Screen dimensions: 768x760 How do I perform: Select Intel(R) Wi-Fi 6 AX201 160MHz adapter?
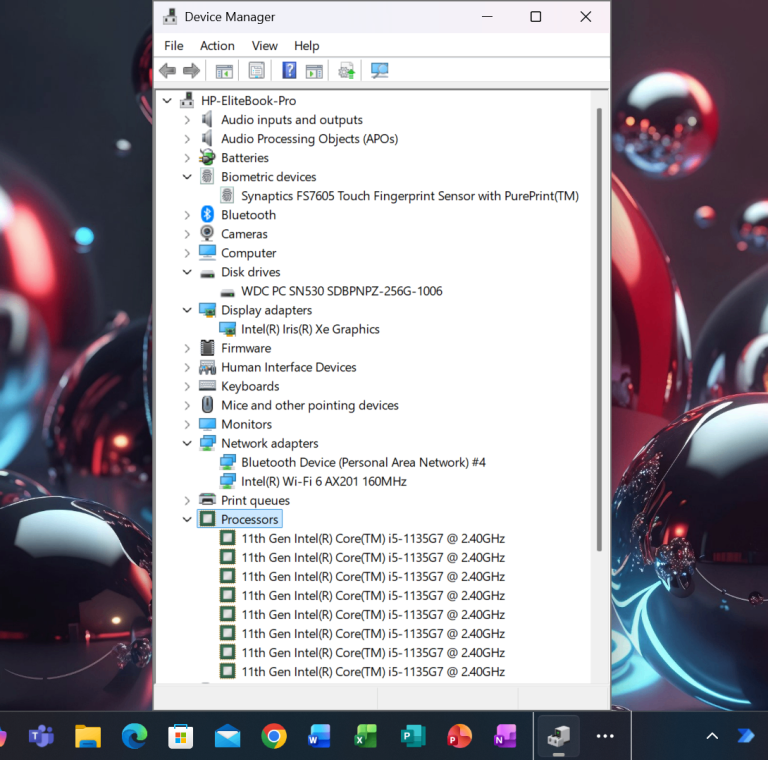[x=323, y=482]
